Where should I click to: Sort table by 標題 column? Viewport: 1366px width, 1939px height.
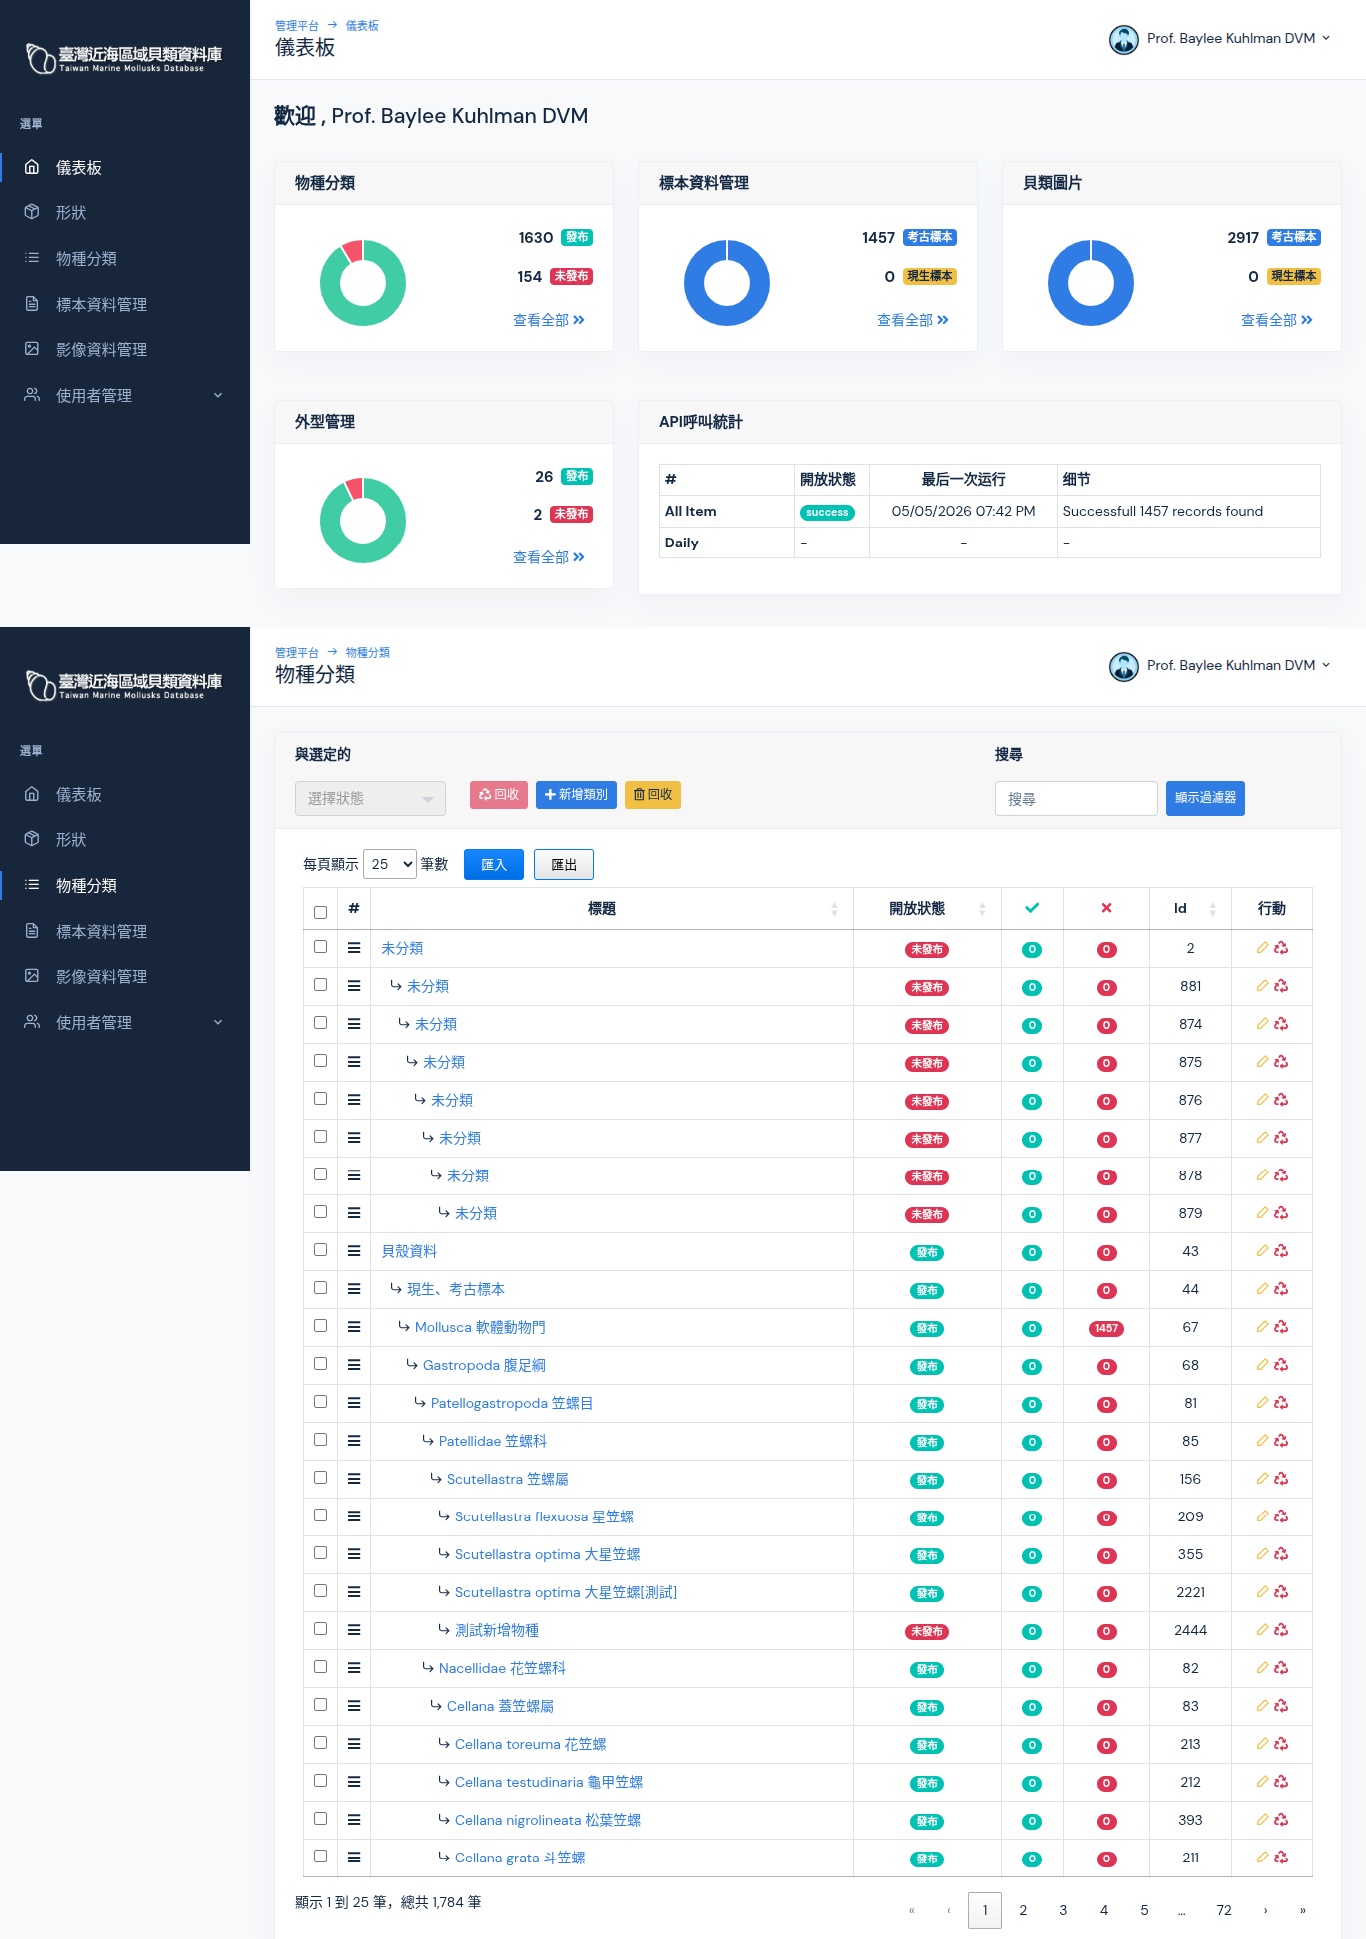(x=612, y=908)
